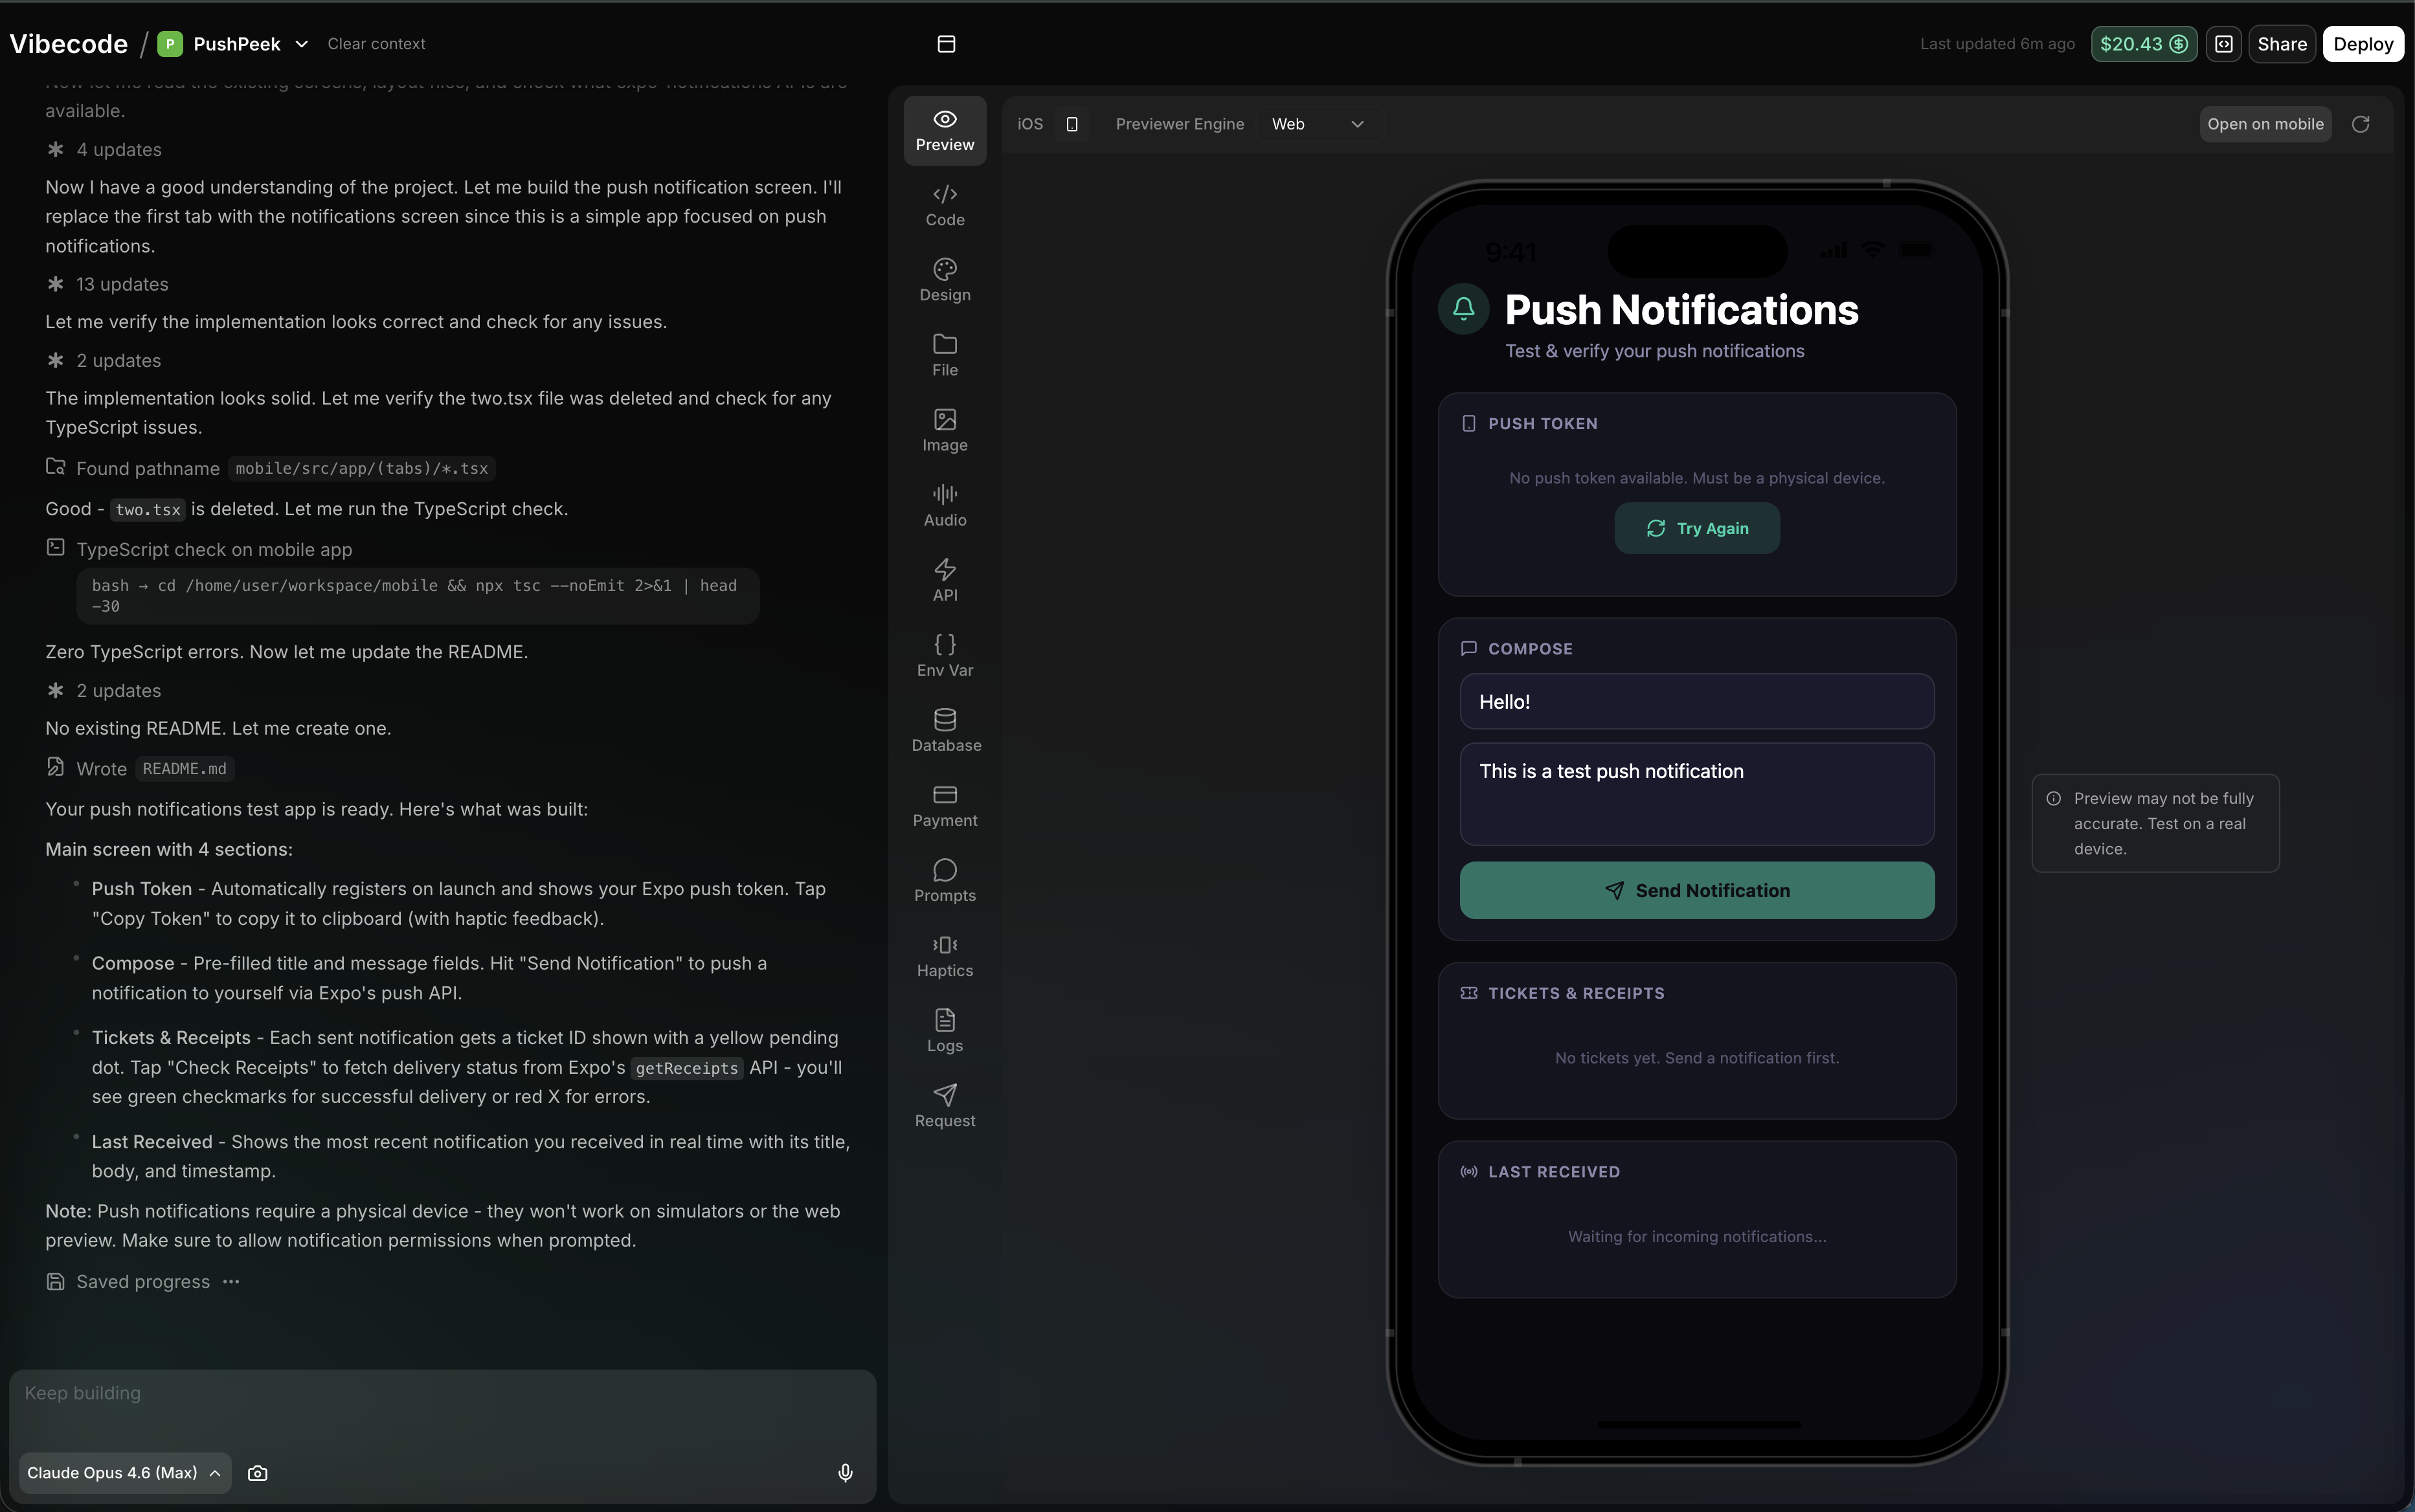Click the Deploy button

pos(2362,43)
